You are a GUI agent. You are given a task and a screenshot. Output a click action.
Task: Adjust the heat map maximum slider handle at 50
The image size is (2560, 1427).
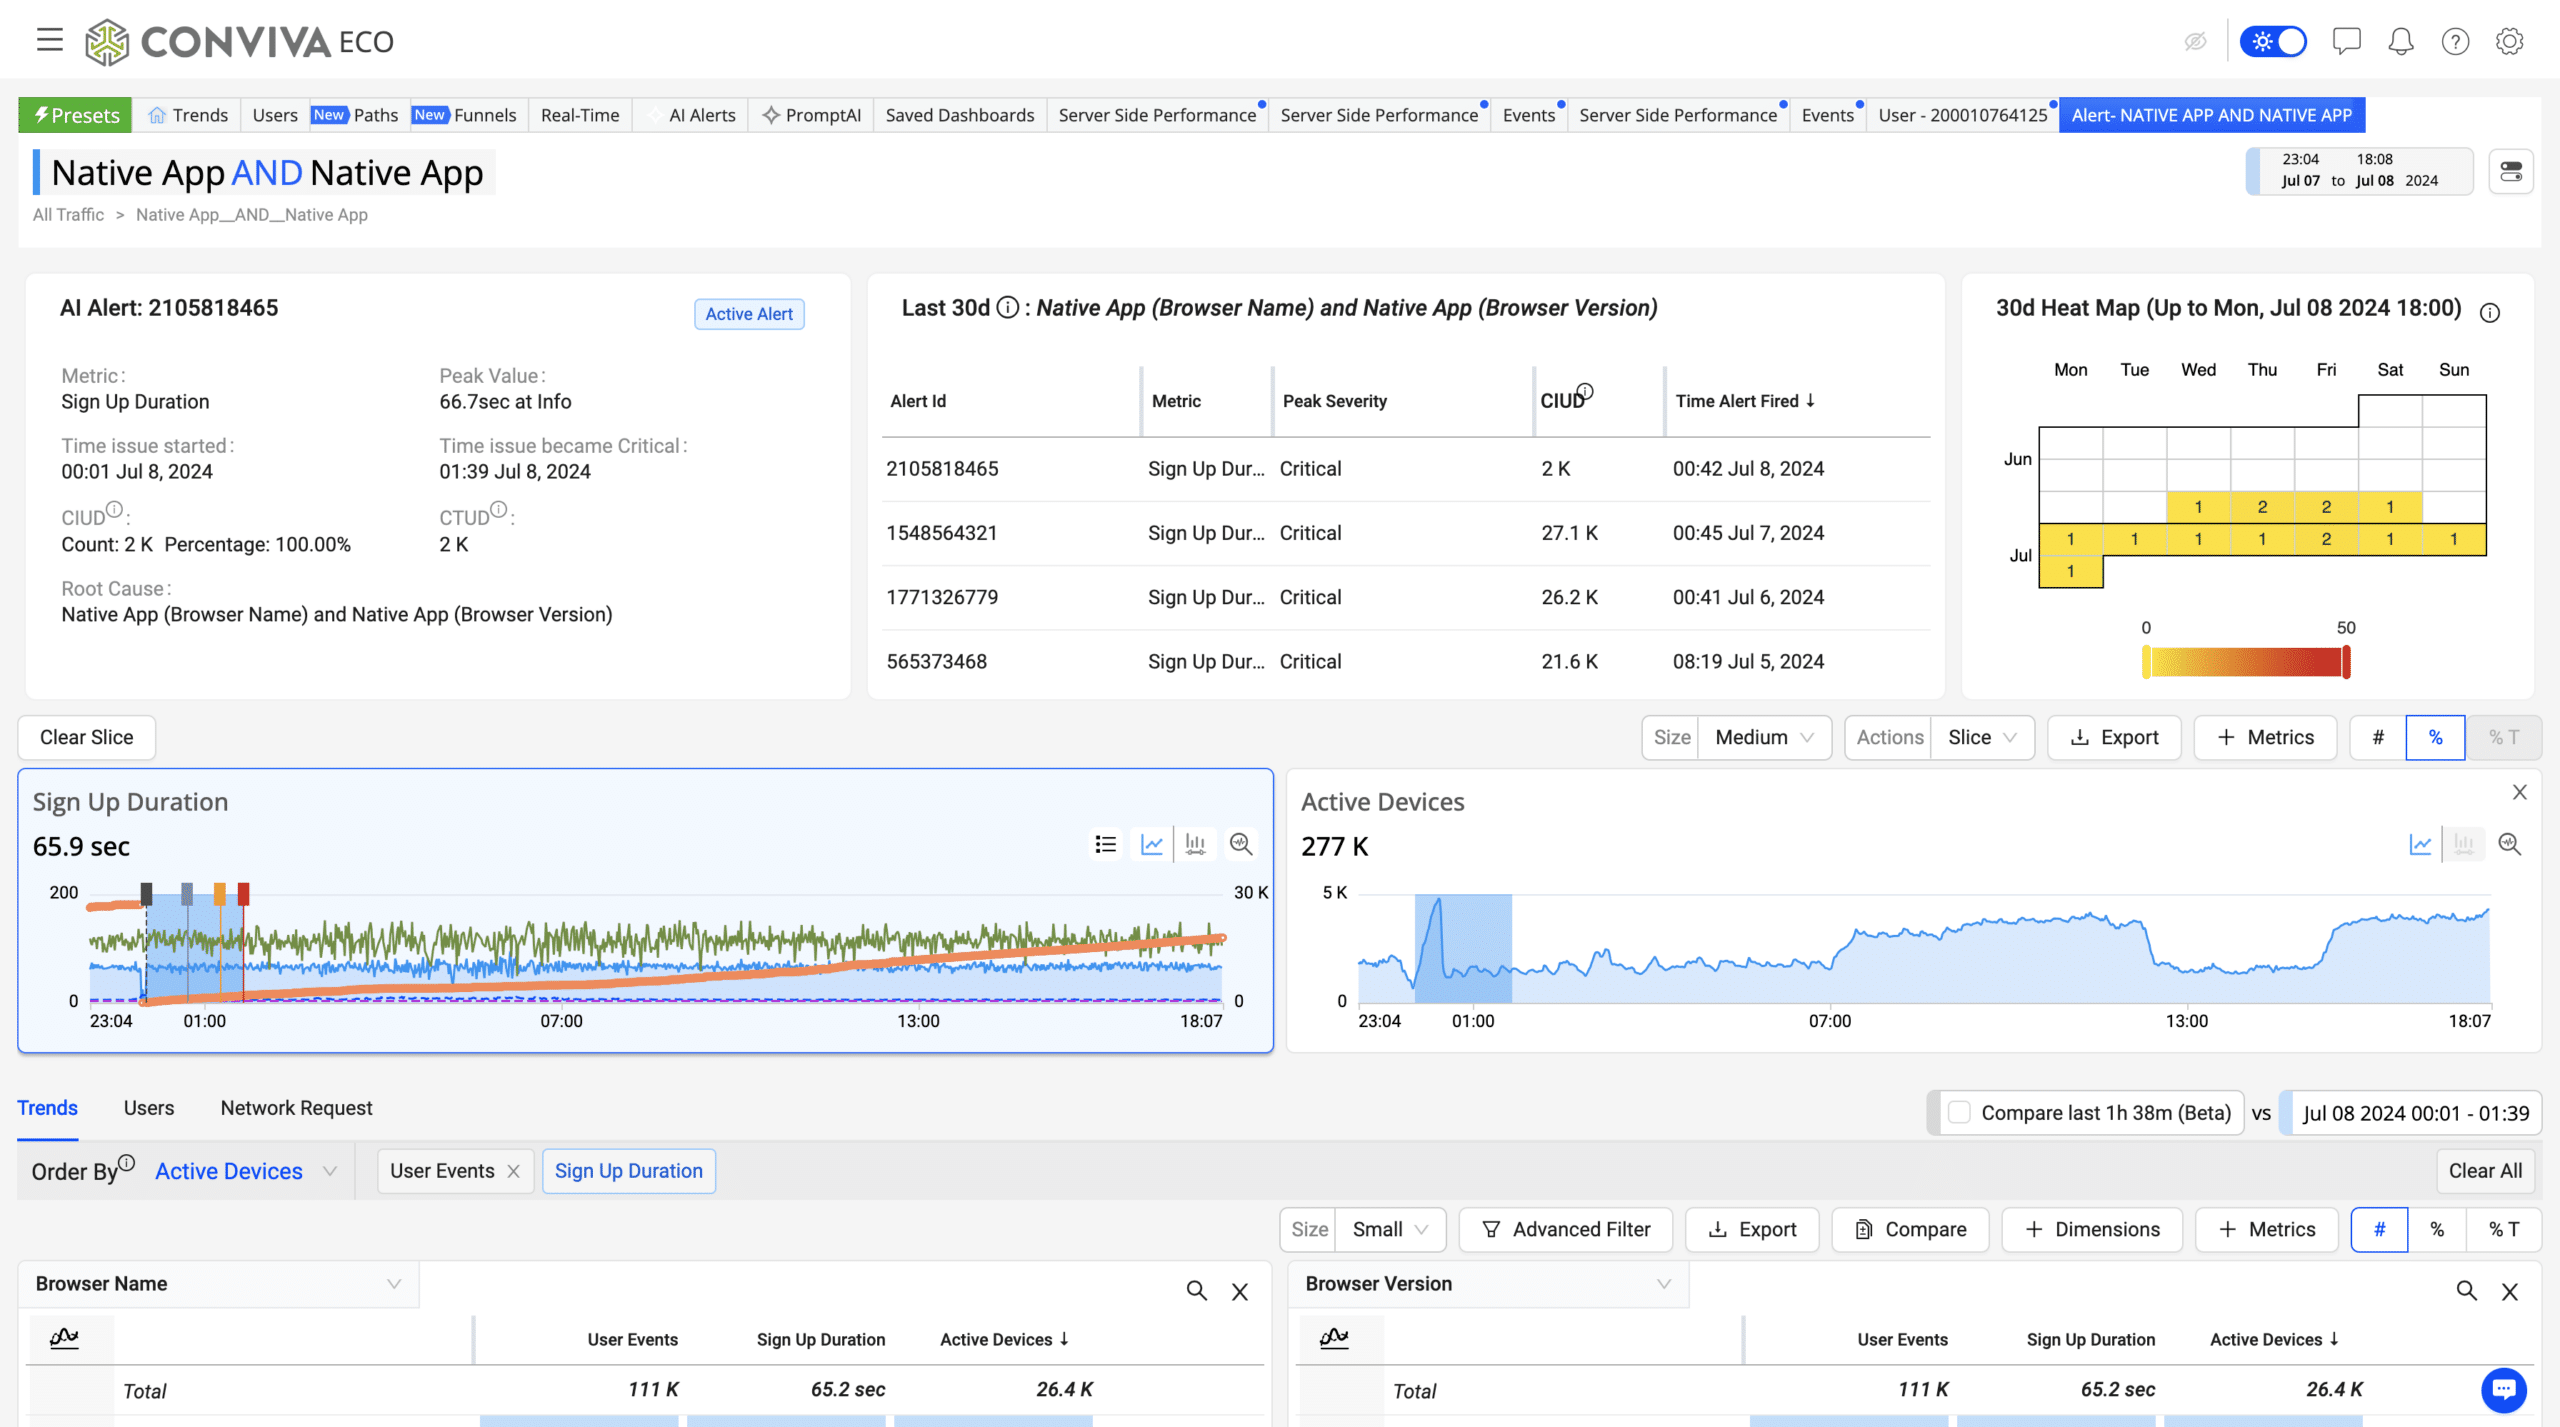(x=2346, y=662)
